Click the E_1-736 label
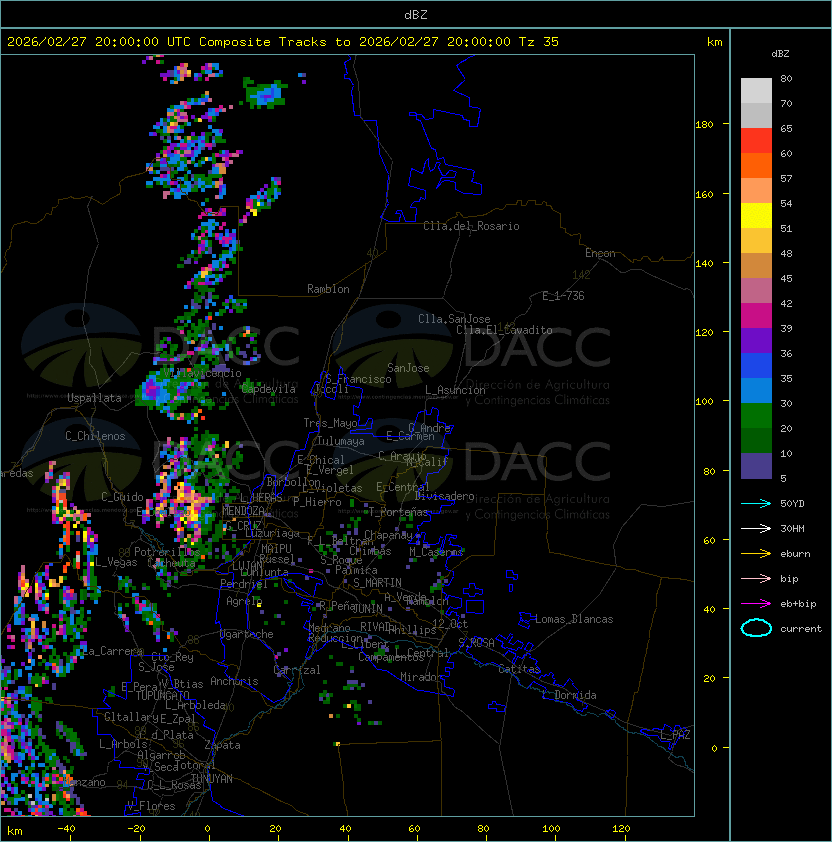The image size is (832, 842). 563,296
